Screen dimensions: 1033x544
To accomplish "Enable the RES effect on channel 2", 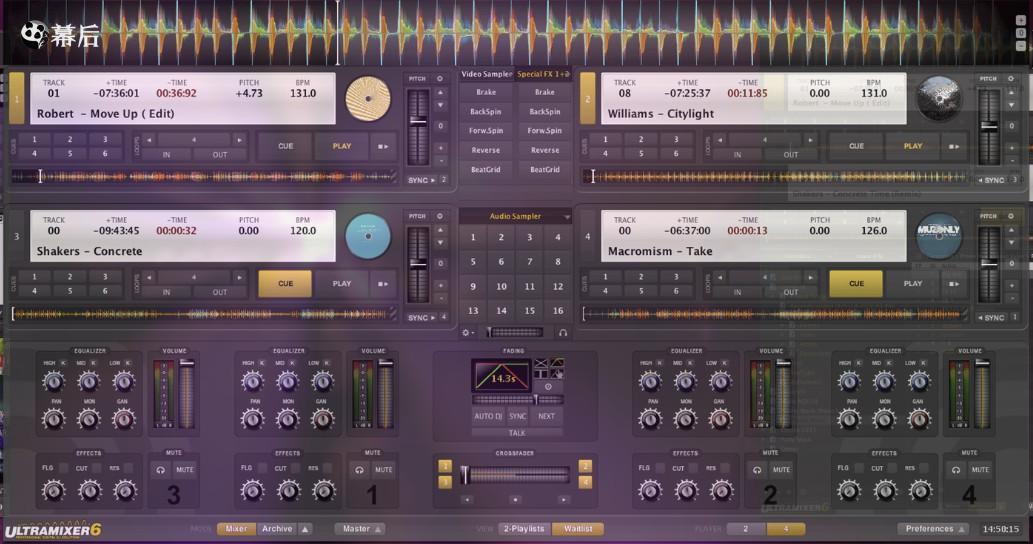I will [725, 468].
